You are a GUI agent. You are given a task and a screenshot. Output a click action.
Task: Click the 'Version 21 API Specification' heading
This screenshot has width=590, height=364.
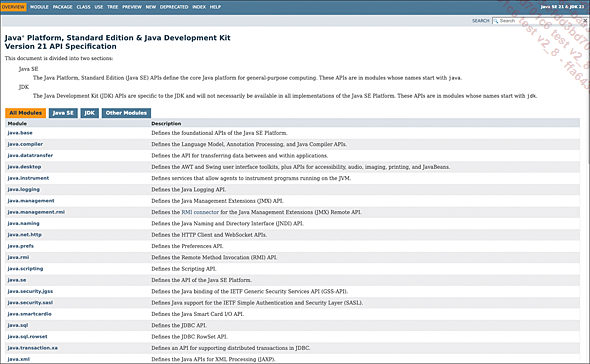[61, 46]
